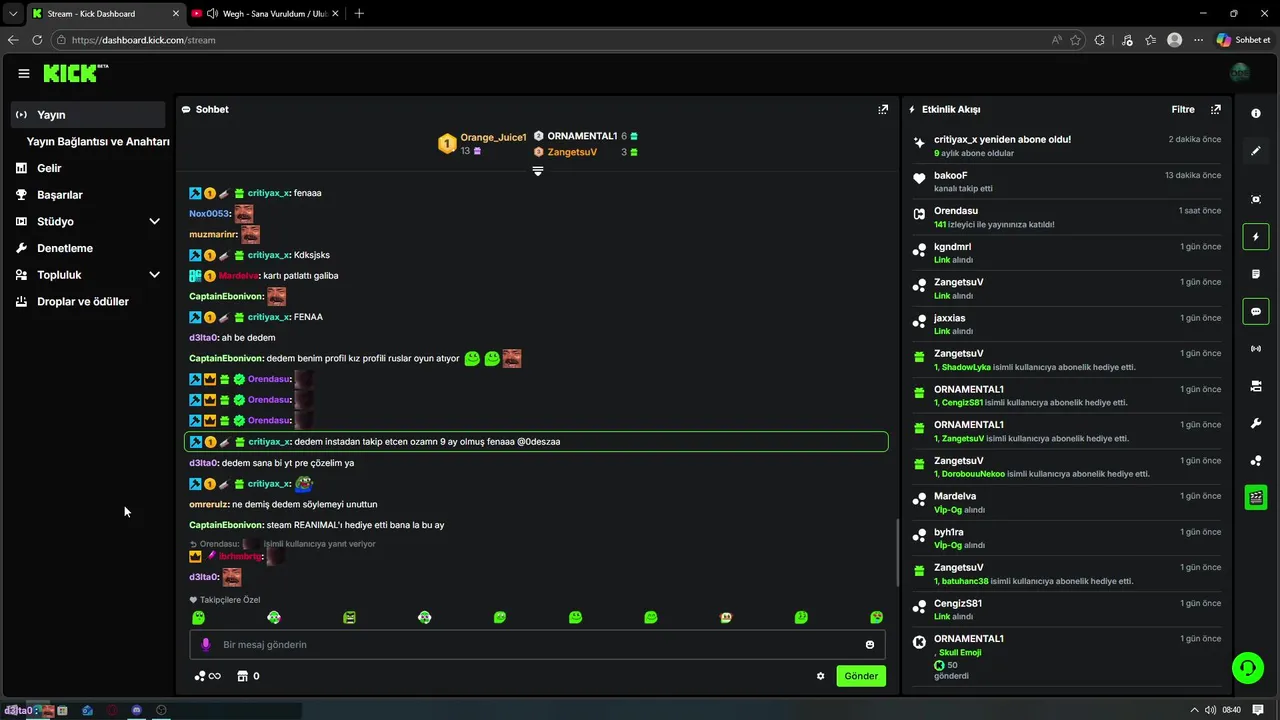Select the highlighted critiyax_x 9 ay message
The width and height of the screenshot is (1280, 720).
pyautogui.click(x=536, y=441)
